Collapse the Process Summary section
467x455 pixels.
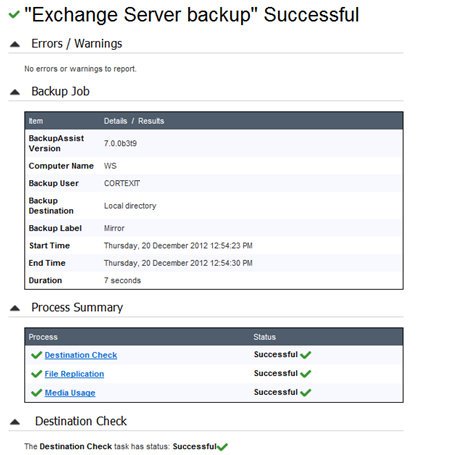pos(15,308)
